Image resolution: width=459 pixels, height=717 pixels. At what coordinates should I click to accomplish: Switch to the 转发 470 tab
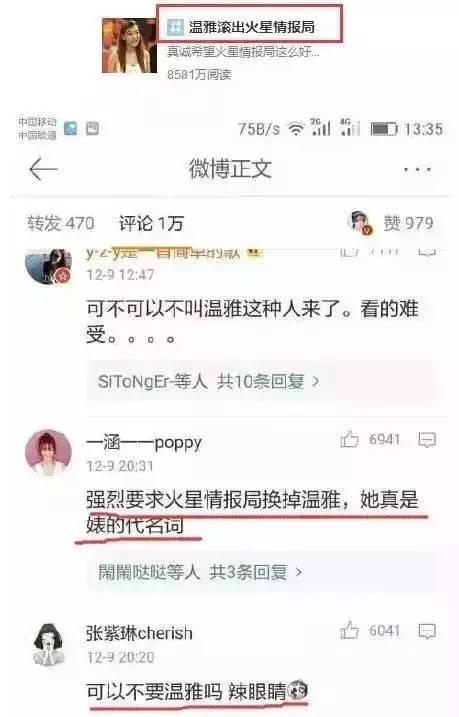[61, 223]
